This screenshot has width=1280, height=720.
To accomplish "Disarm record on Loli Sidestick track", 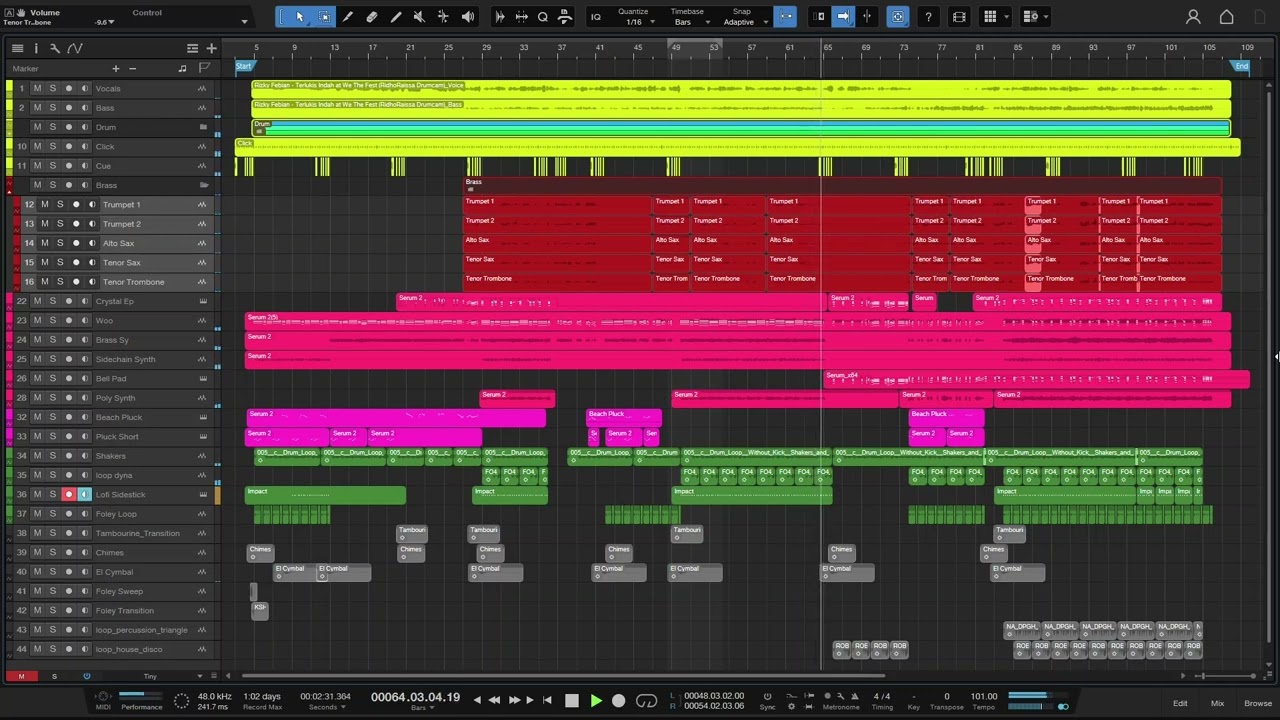I will pyautogui.click(x=68, y=495).
